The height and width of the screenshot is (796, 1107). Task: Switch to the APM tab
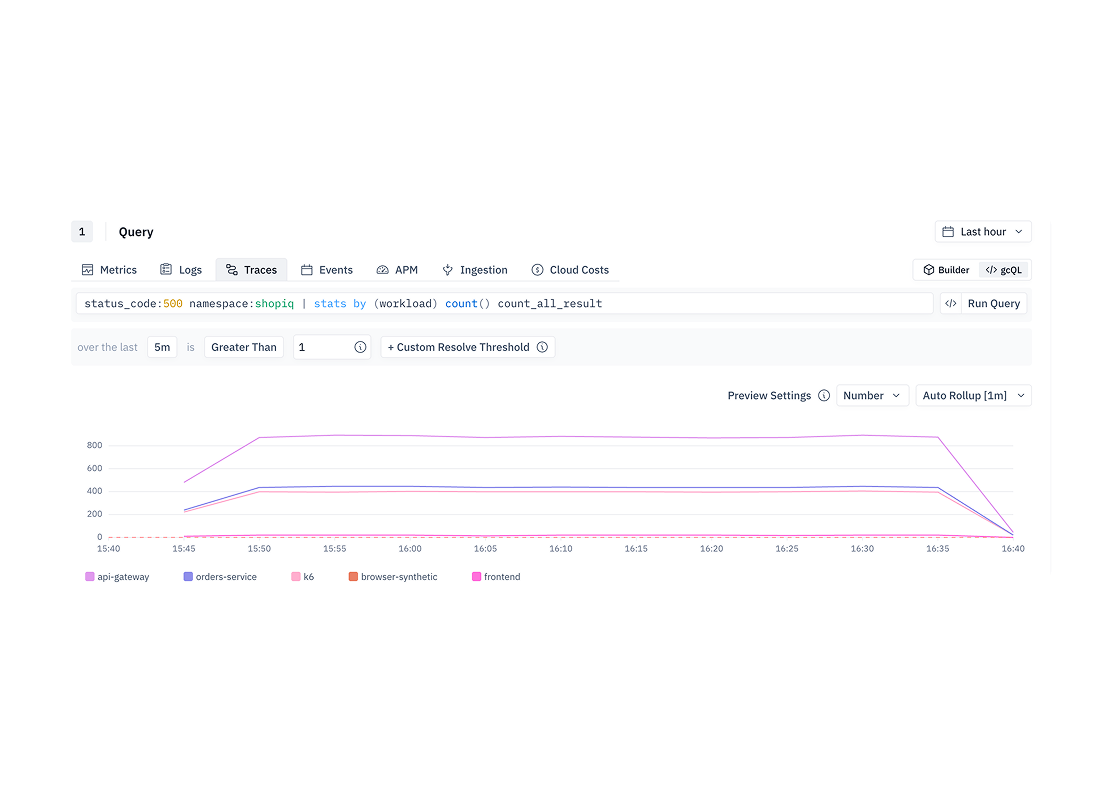pyautogui.click(x=397, y=270)
